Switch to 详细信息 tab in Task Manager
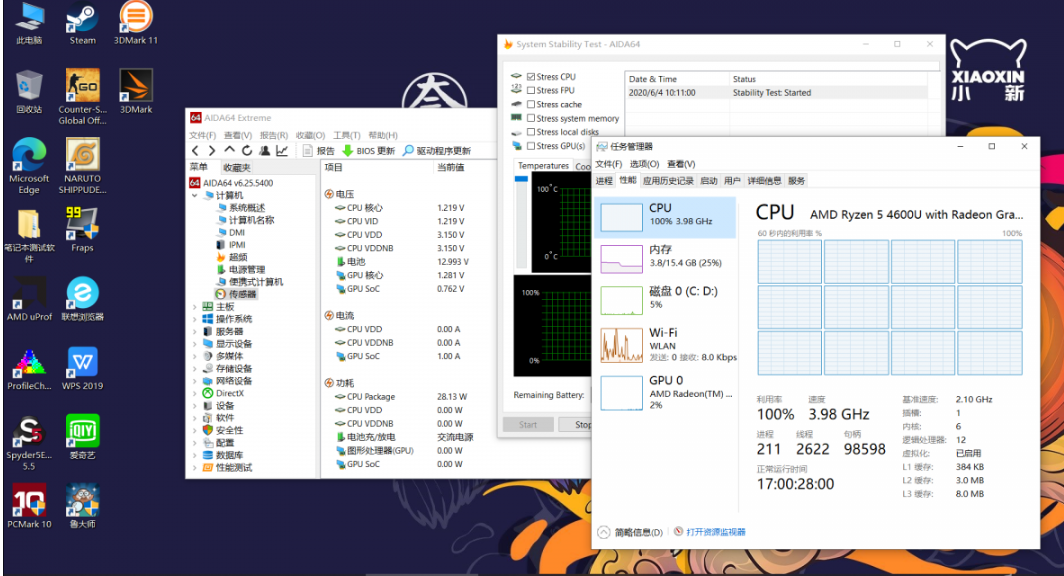The image size is (1064, 576). tap(764, 180)
